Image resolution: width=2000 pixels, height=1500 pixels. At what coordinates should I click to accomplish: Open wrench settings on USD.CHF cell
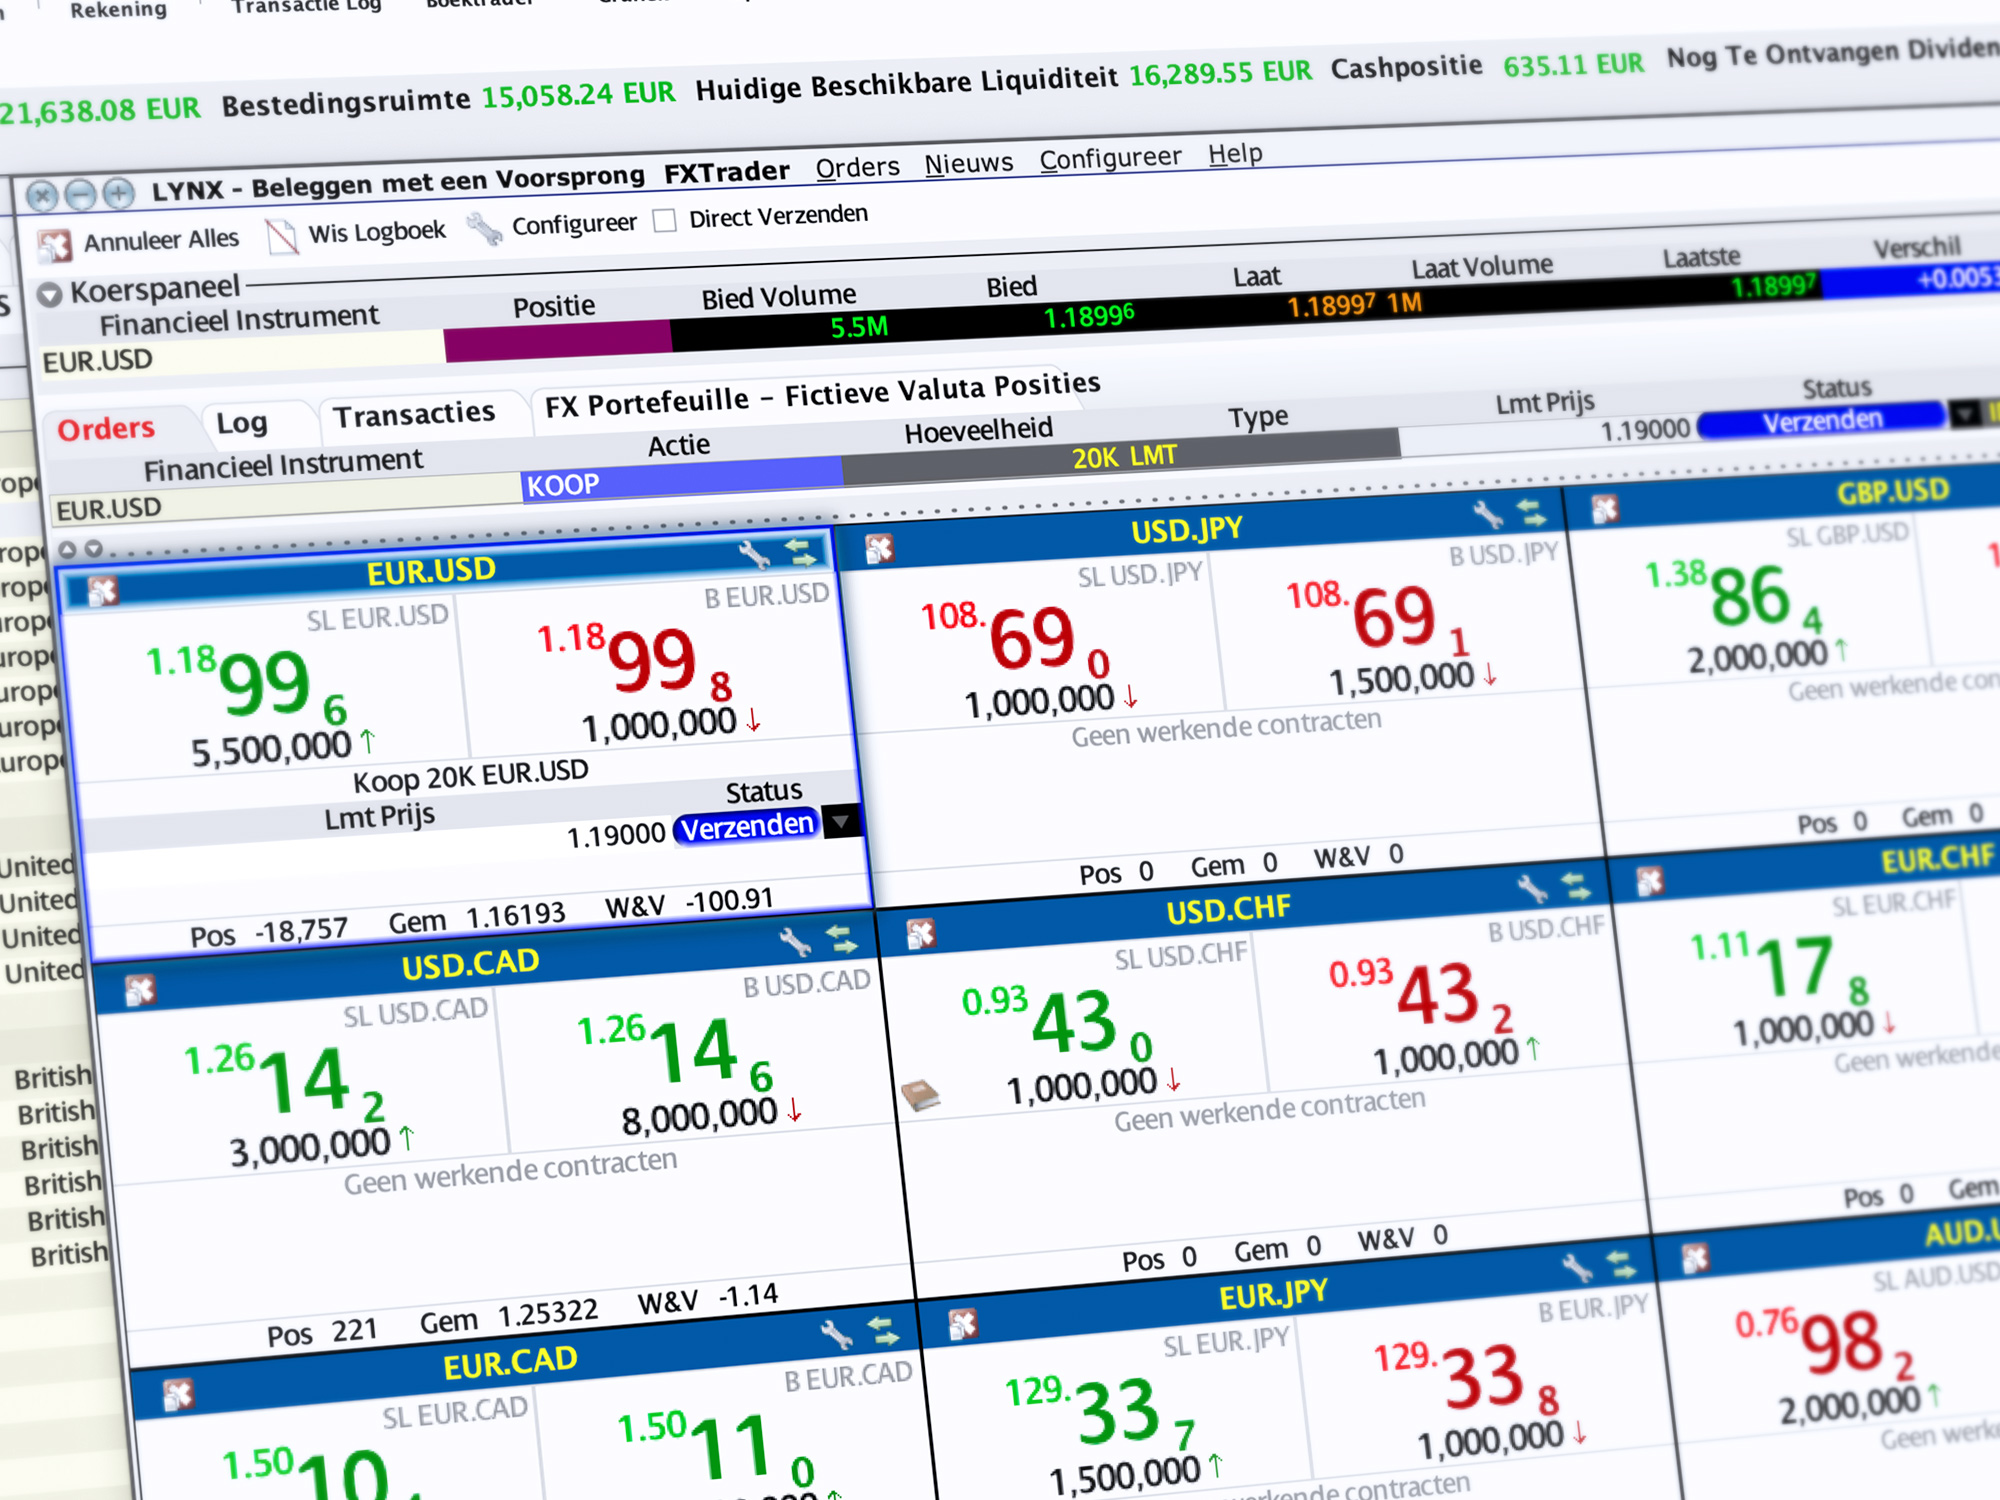tap(1531, 889)
